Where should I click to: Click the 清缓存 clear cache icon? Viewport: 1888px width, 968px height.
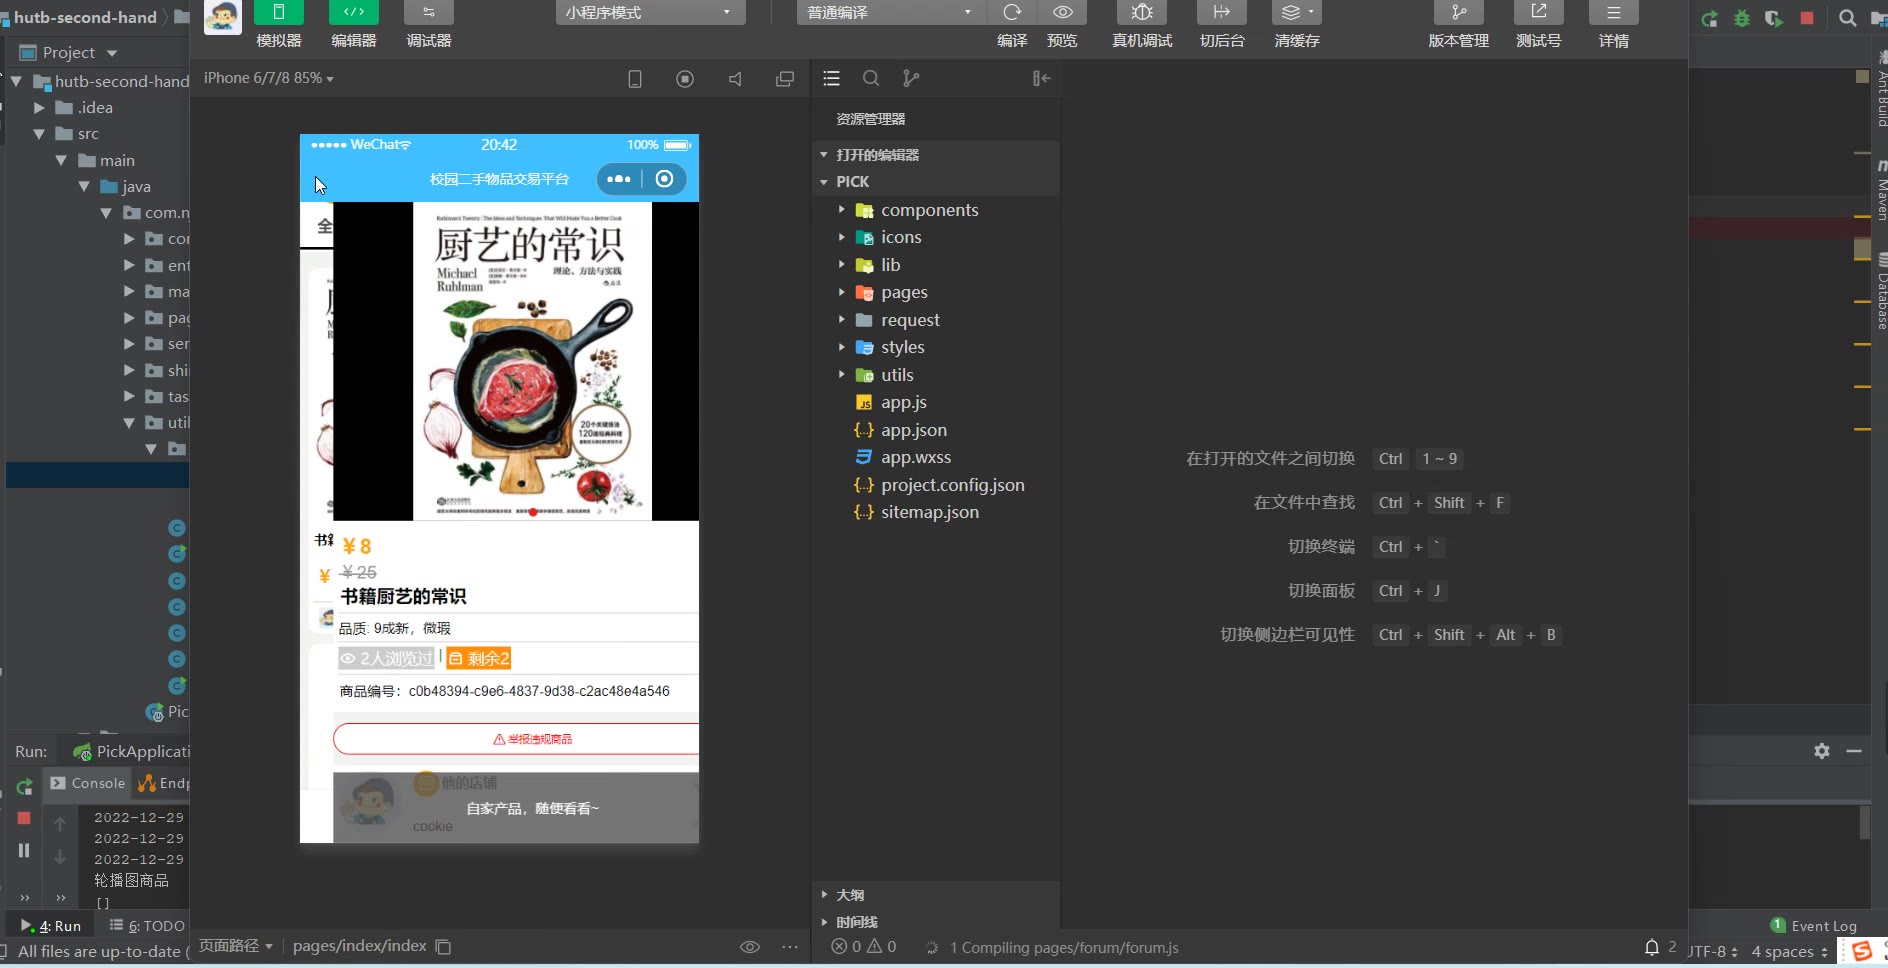1296,13
